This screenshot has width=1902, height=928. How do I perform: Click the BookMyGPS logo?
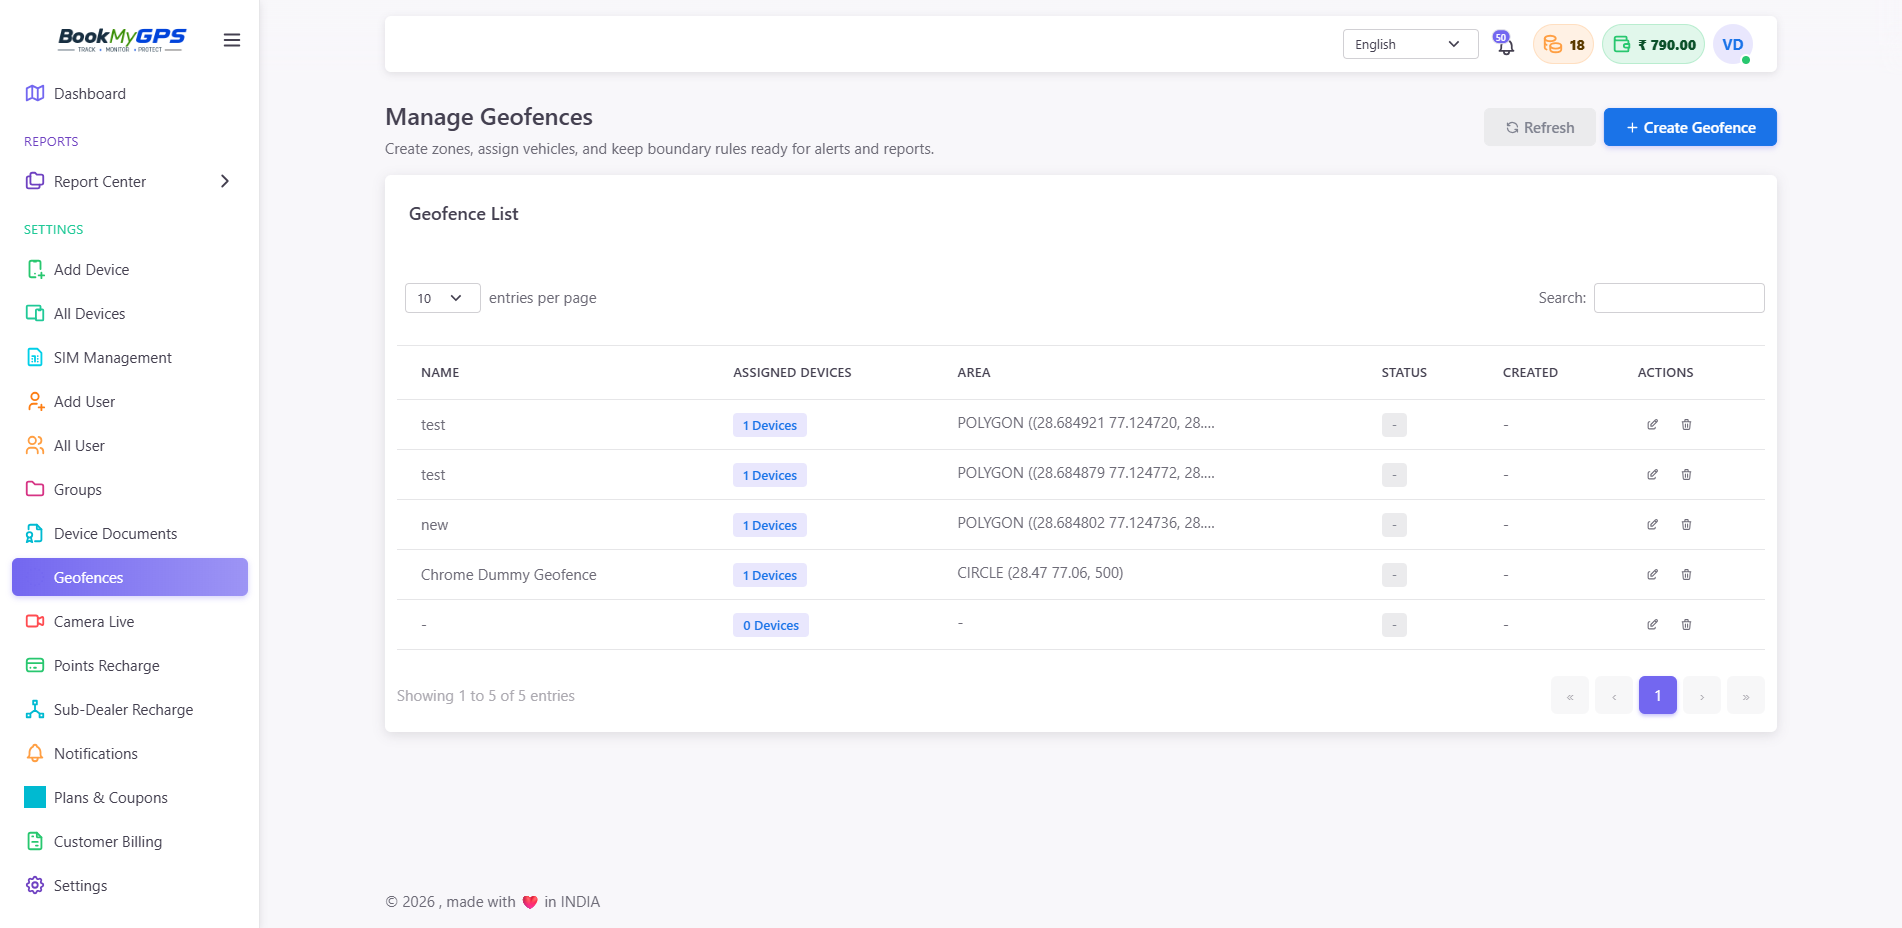[x=121, y=39]
